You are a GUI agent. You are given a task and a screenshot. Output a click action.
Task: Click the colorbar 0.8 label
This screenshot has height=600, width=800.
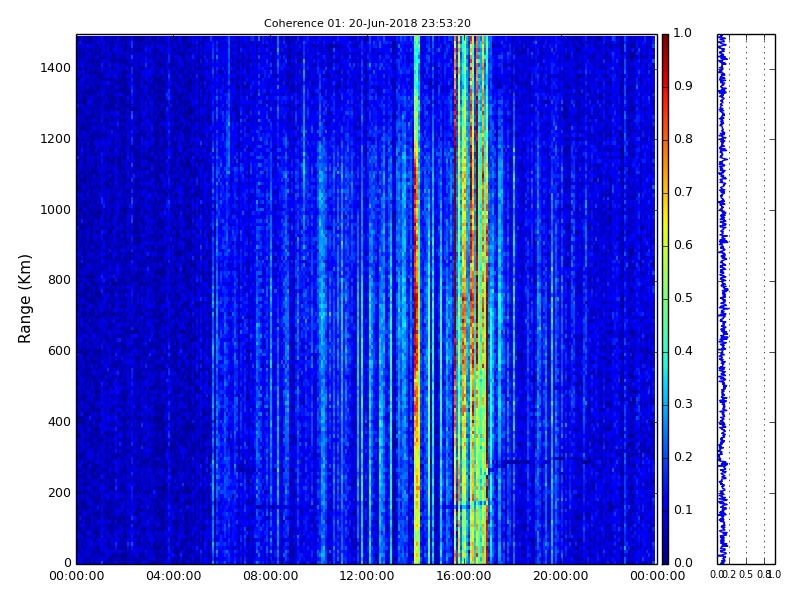click(x=683, y=139)
